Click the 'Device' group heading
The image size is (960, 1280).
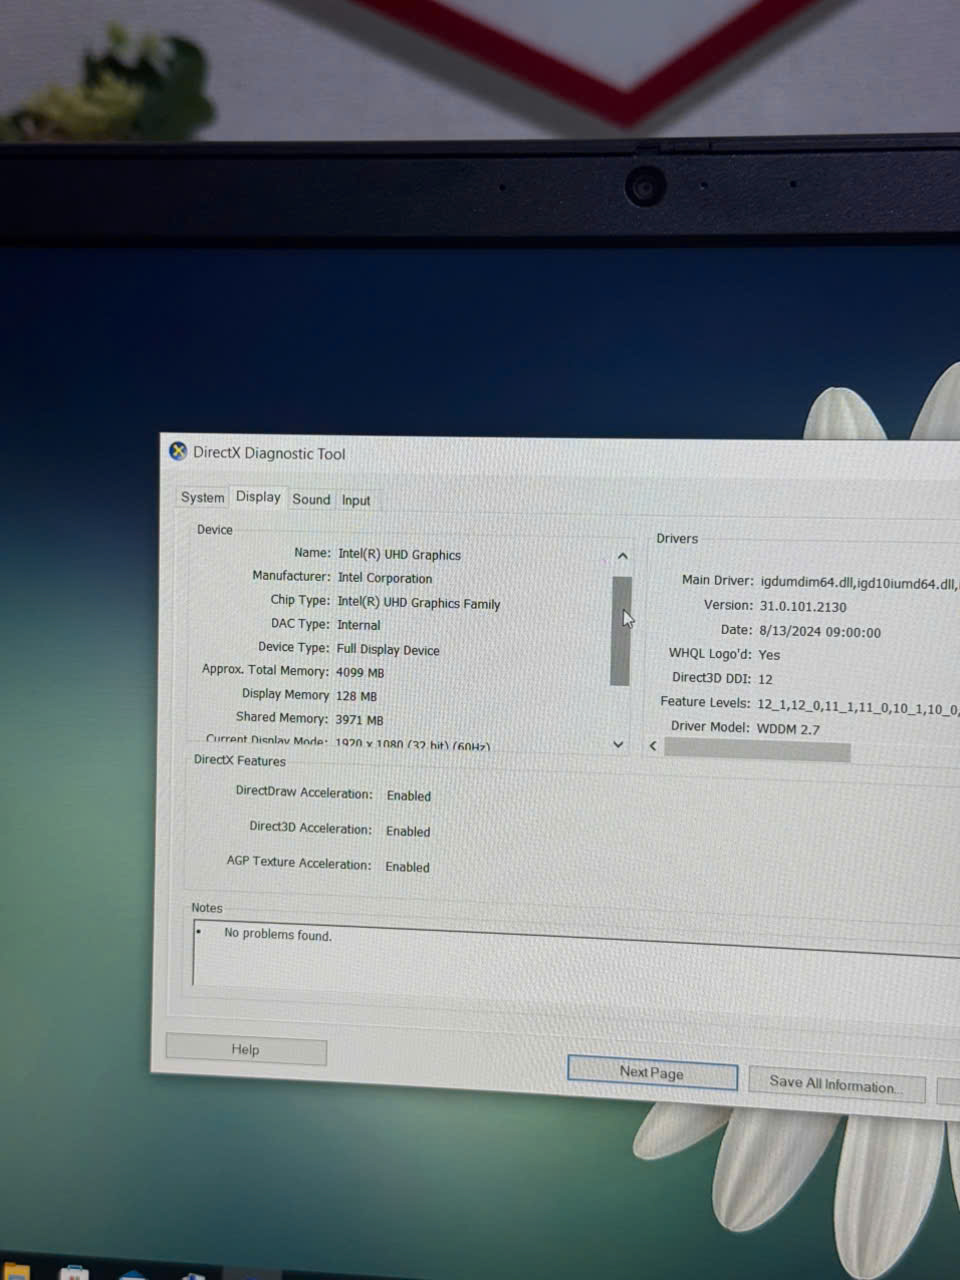(214, 529)
